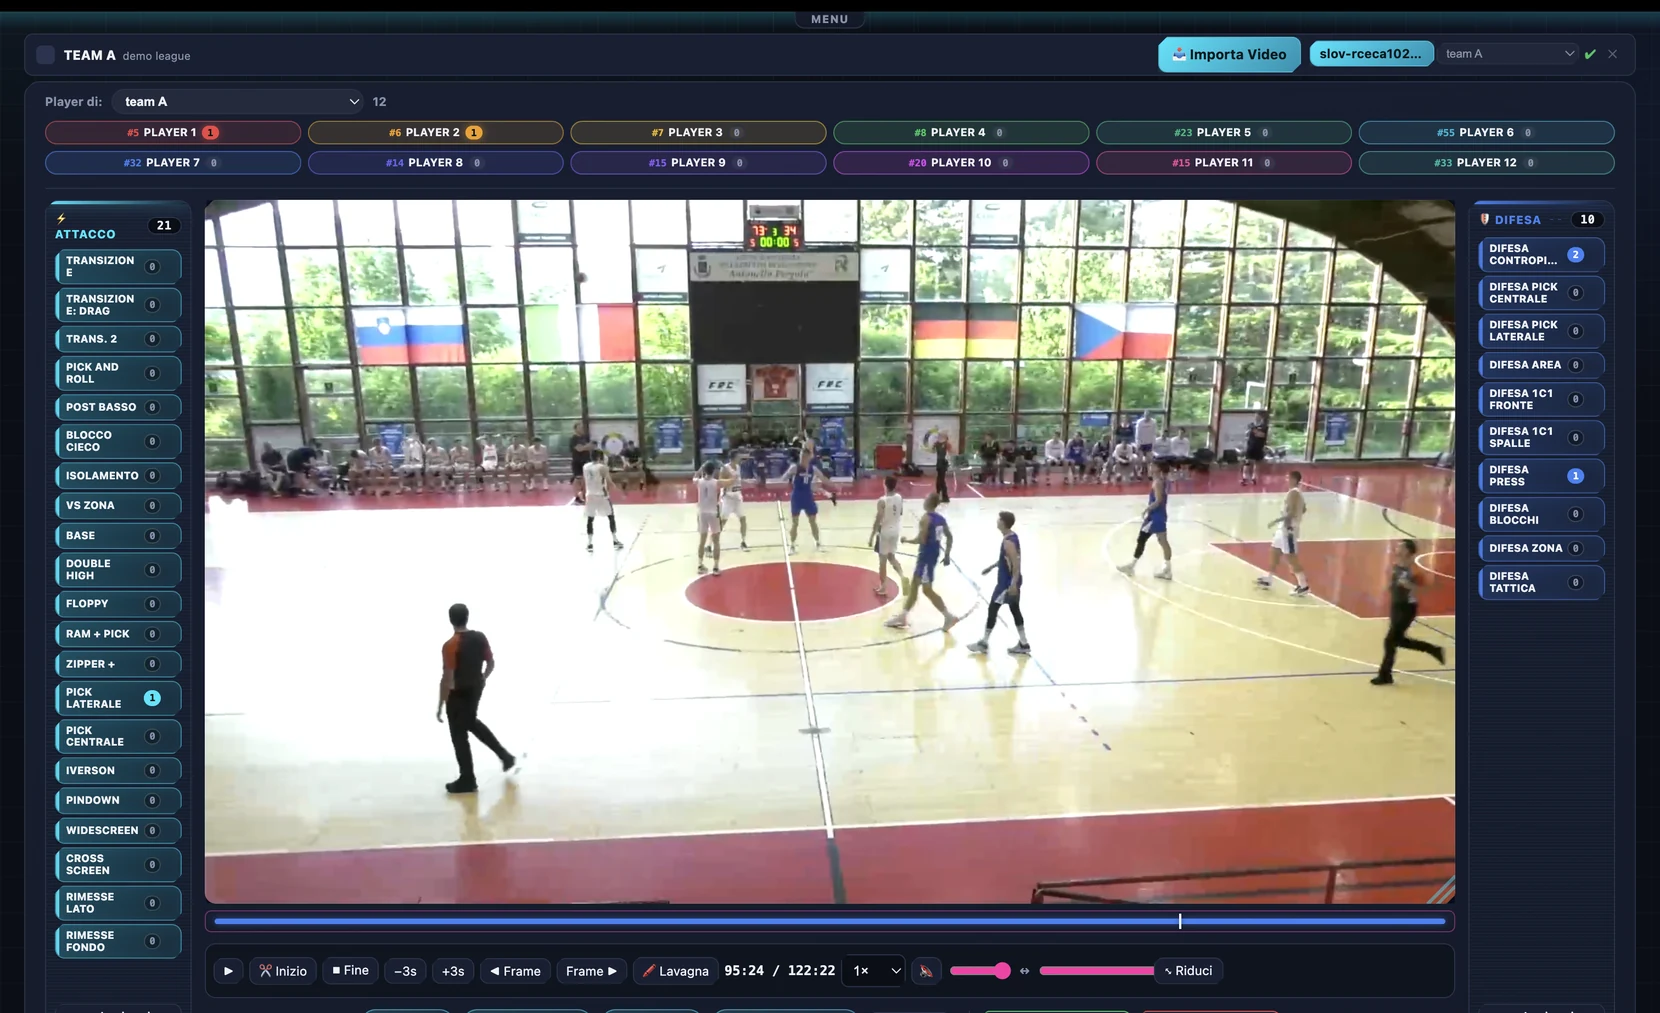Tag DIFESA TATTICA defense action
Image resolution: width=1660 pixels, height=1013 pixels.
pyautogui.click(x=1541, y=582)
